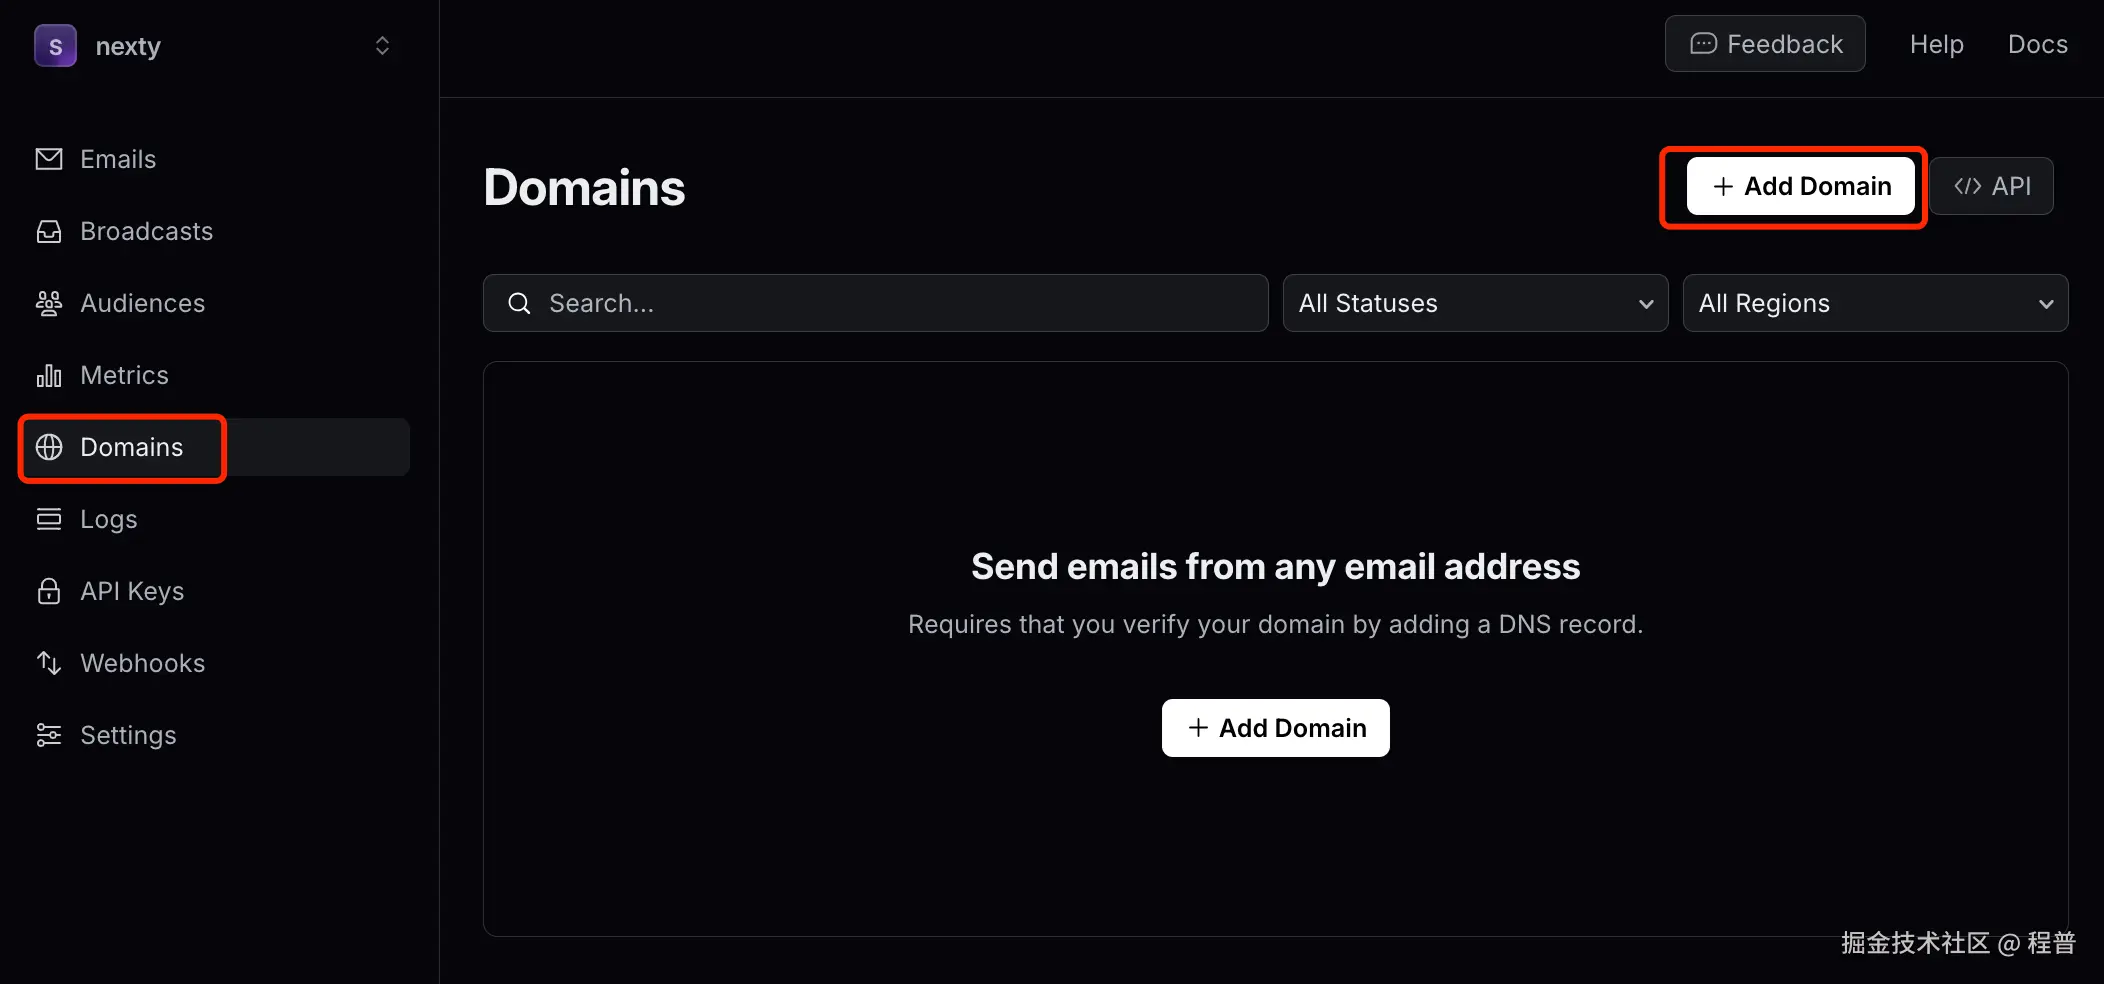Select the Audiences icon
Viewport: 2104px width, 984px height.
tap(48, 303)
